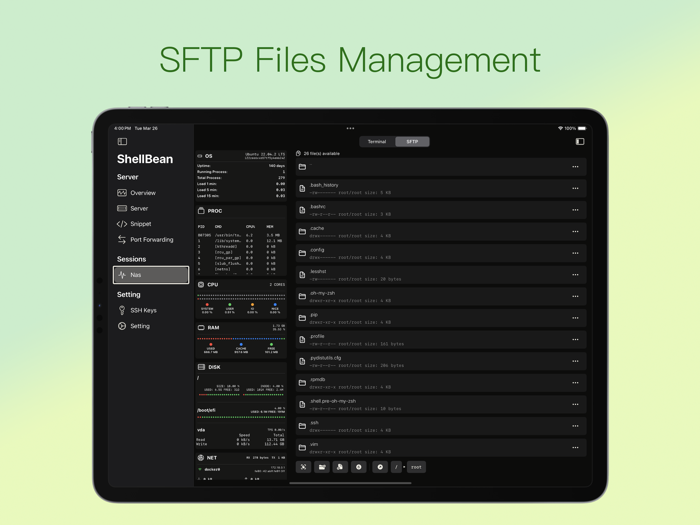Click the Wi-Fi status icon
Viewport: 700px width, 525px height.
click(x=560, y=128)
